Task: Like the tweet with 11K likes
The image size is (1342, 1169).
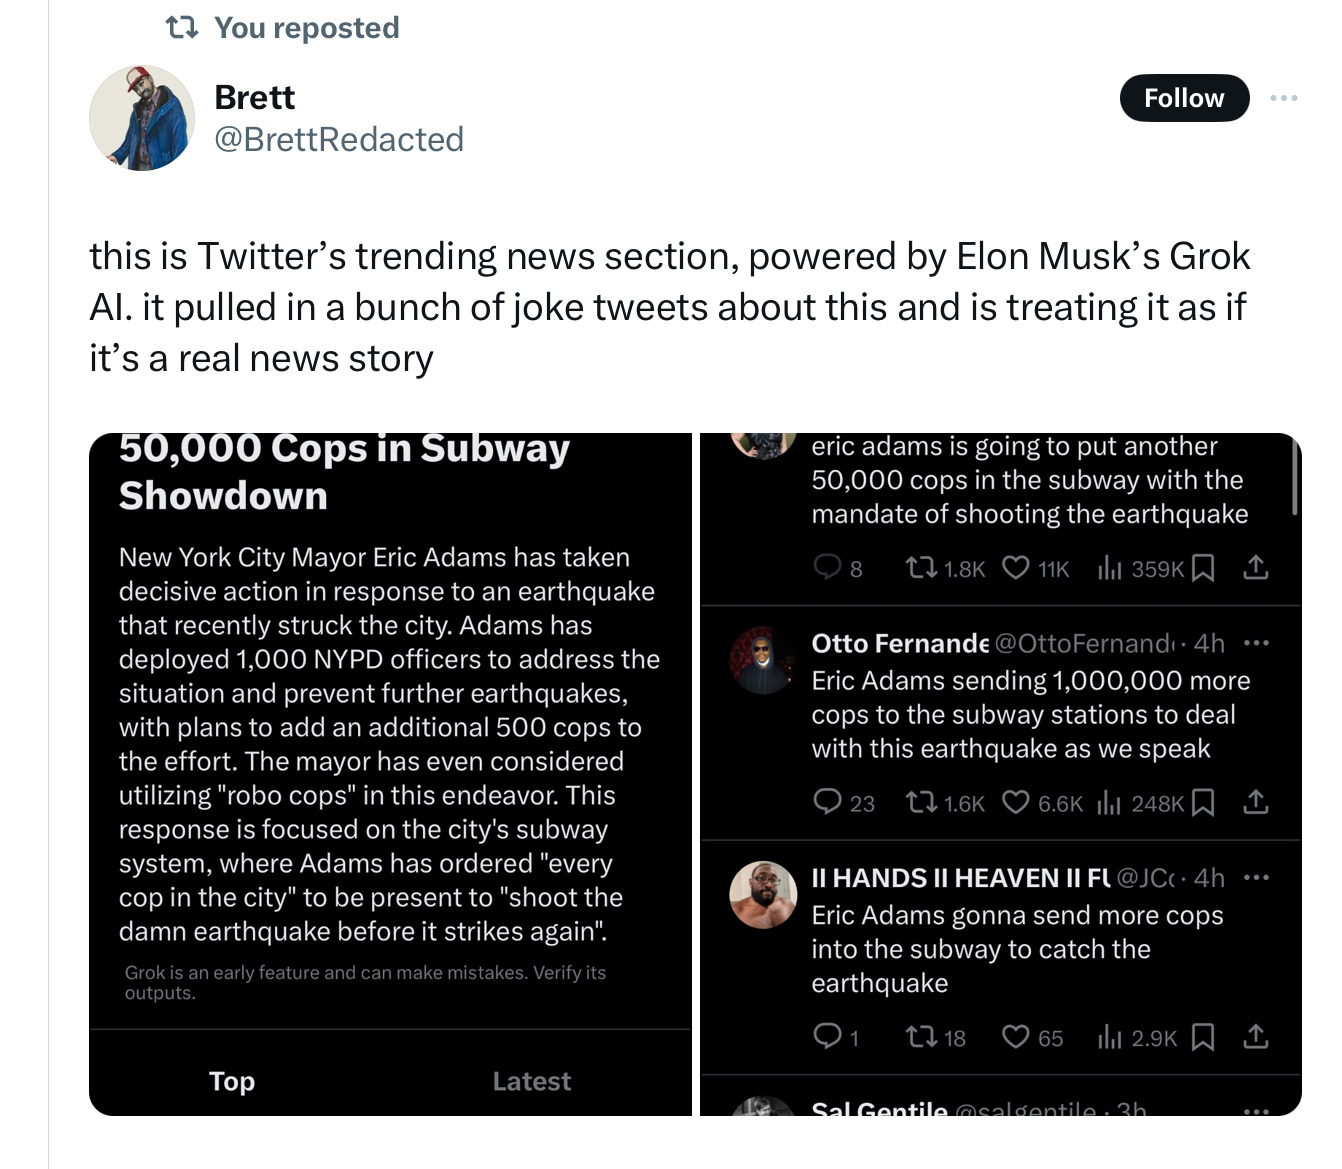Action: (1016, 568)
